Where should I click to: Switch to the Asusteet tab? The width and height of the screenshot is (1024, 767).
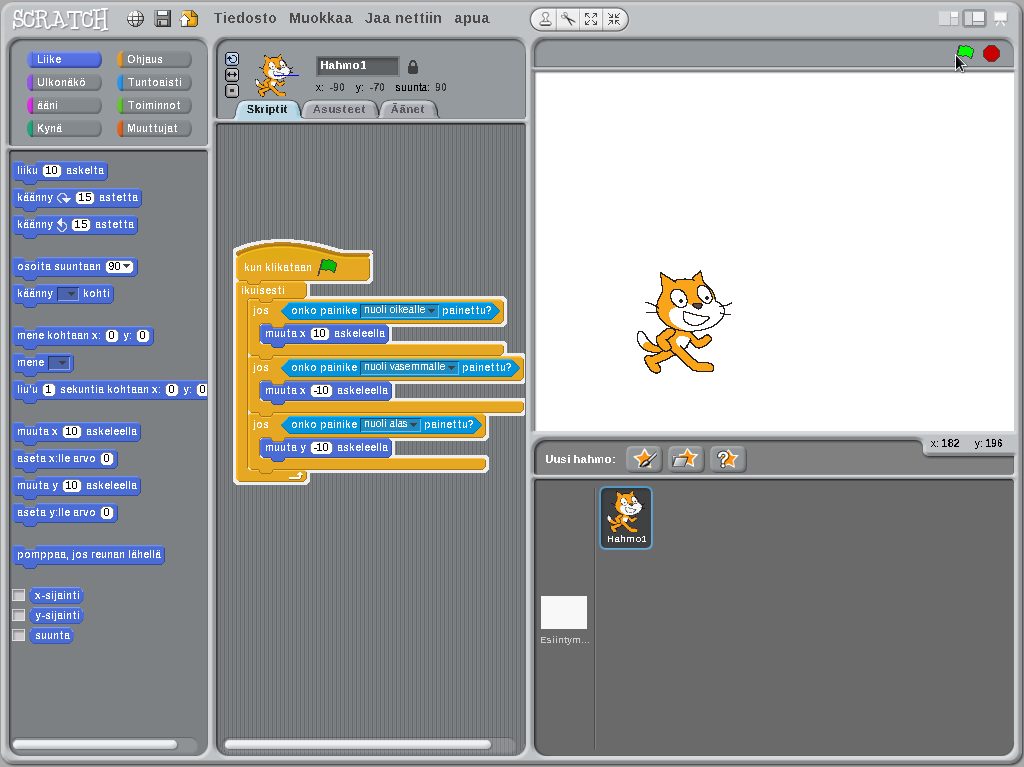(x=339, y=109)
